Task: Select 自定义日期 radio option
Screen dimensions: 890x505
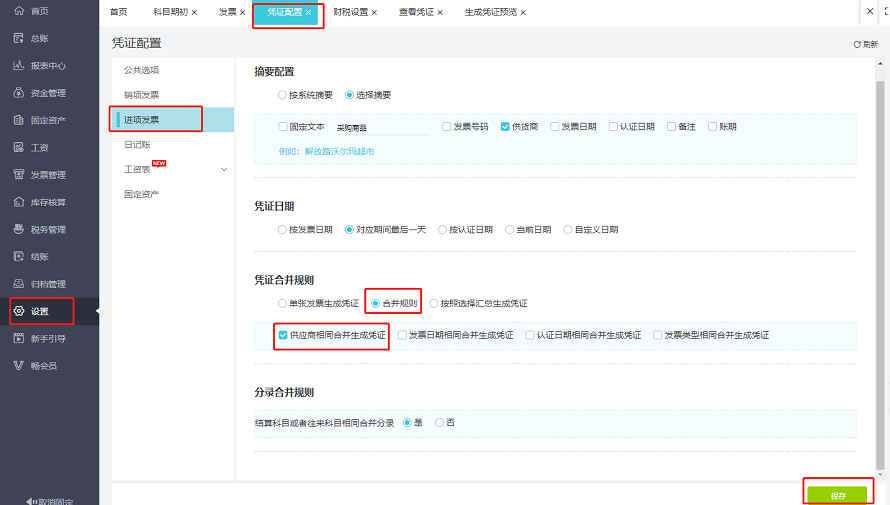Action: point(568,229)
